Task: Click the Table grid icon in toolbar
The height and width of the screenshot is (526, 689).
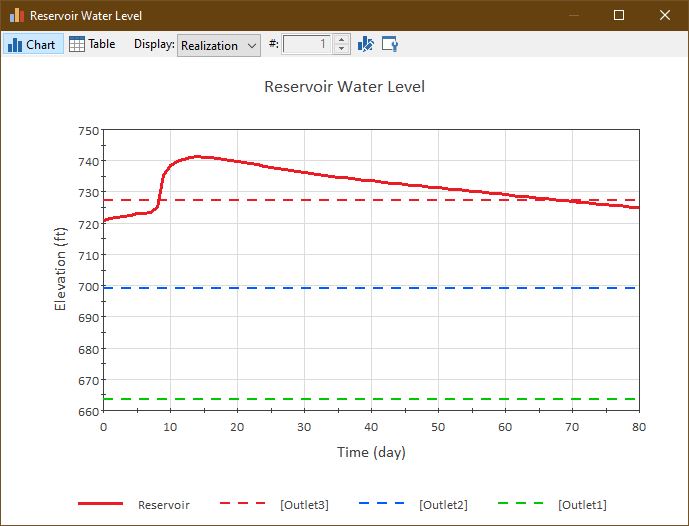Action: coord(76,44)
